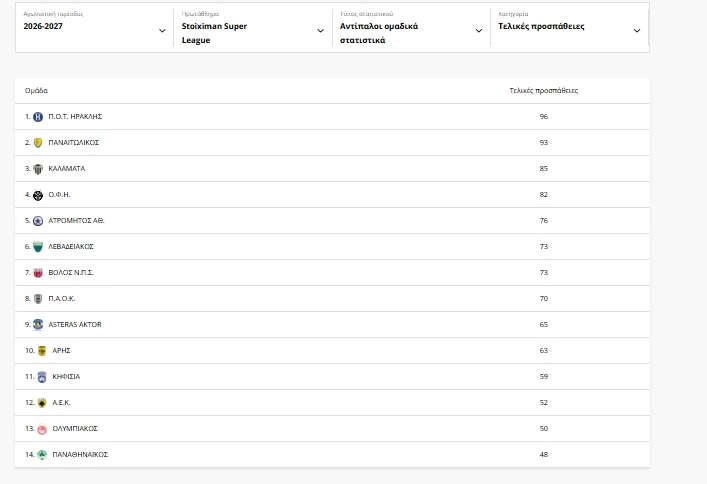Open the Τελικές προσπάθειες category dropdown
The image size is (707, 484).
click(569, 27)
